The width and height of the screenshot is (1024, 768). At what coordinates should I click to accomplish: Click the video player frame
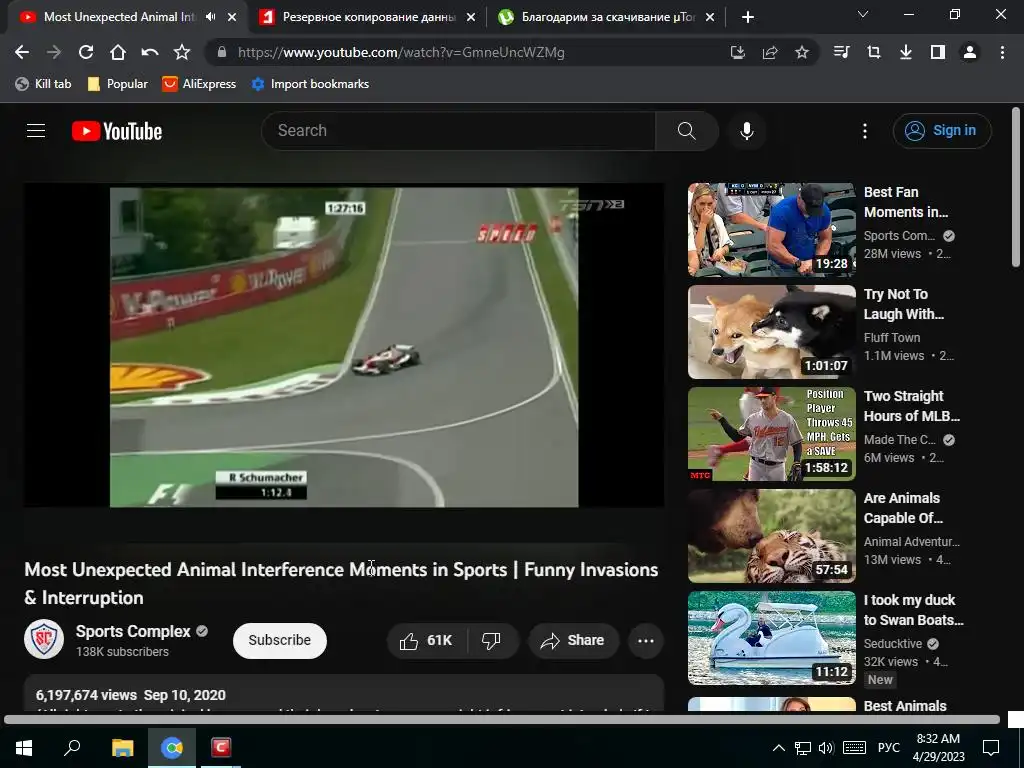tap(344, 346)
